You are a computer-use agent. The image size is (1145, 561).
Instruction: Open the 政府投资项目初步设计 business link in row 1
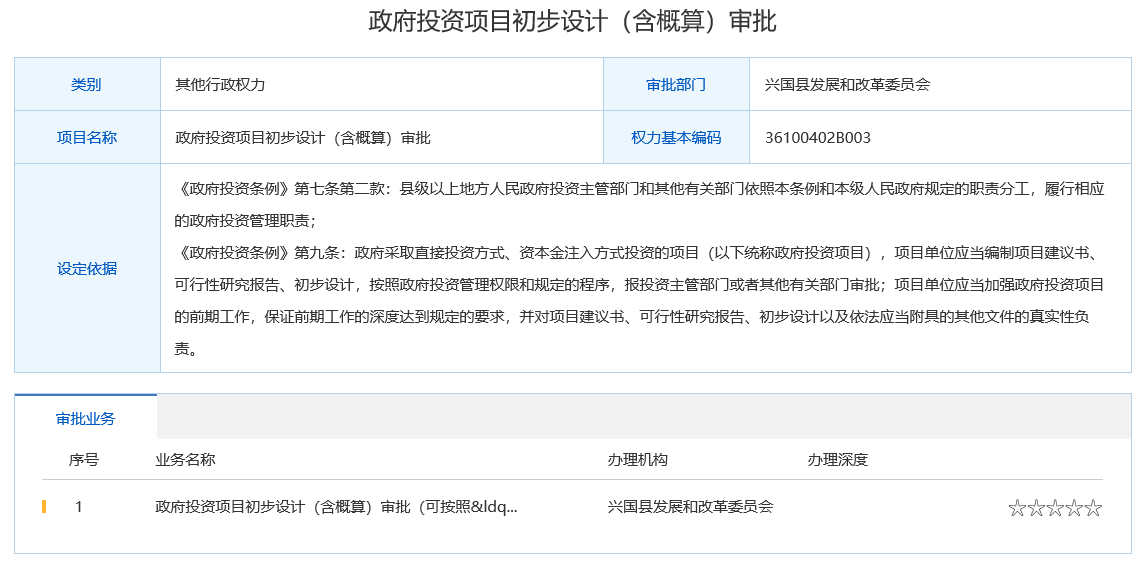tap(336, 507)
